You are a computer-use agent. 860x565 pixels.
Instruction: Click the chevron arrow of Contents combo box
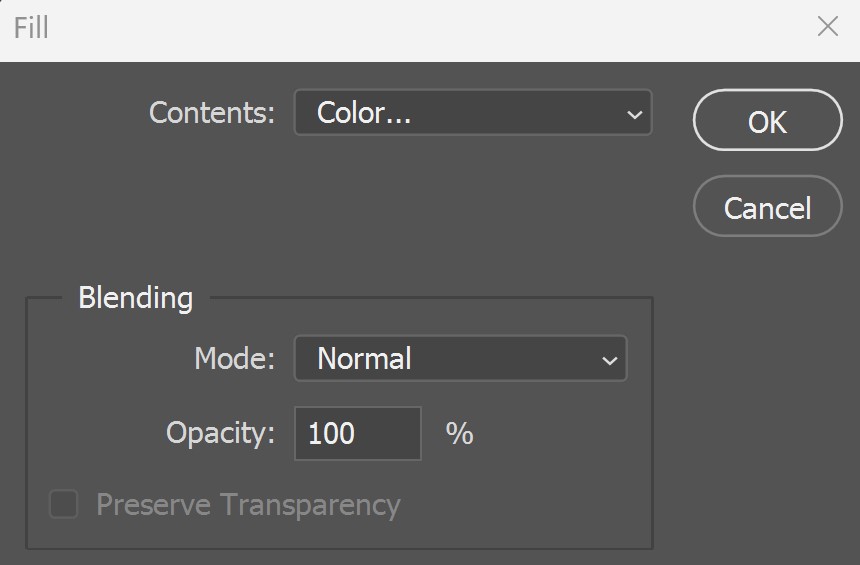tap(634, 115)
